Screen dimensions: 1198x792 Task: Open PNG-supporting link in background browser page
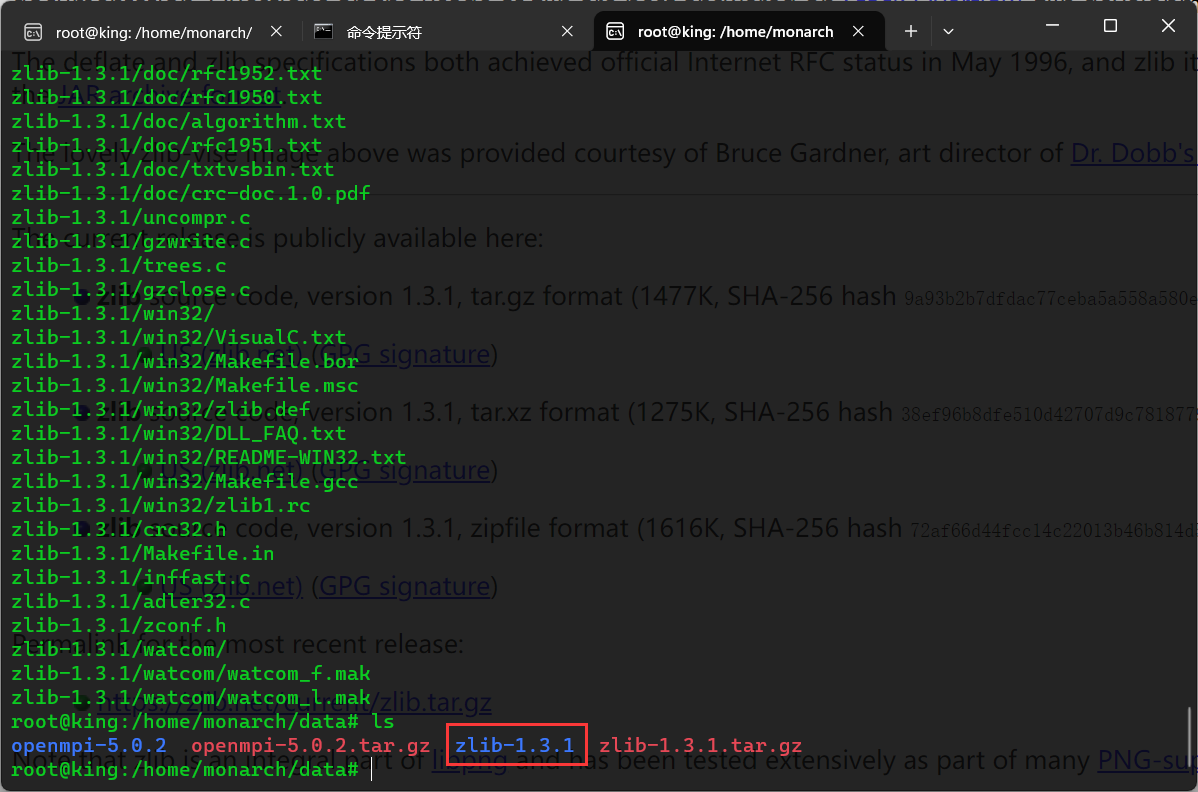pyautogui.click(x=1148, y=760)
